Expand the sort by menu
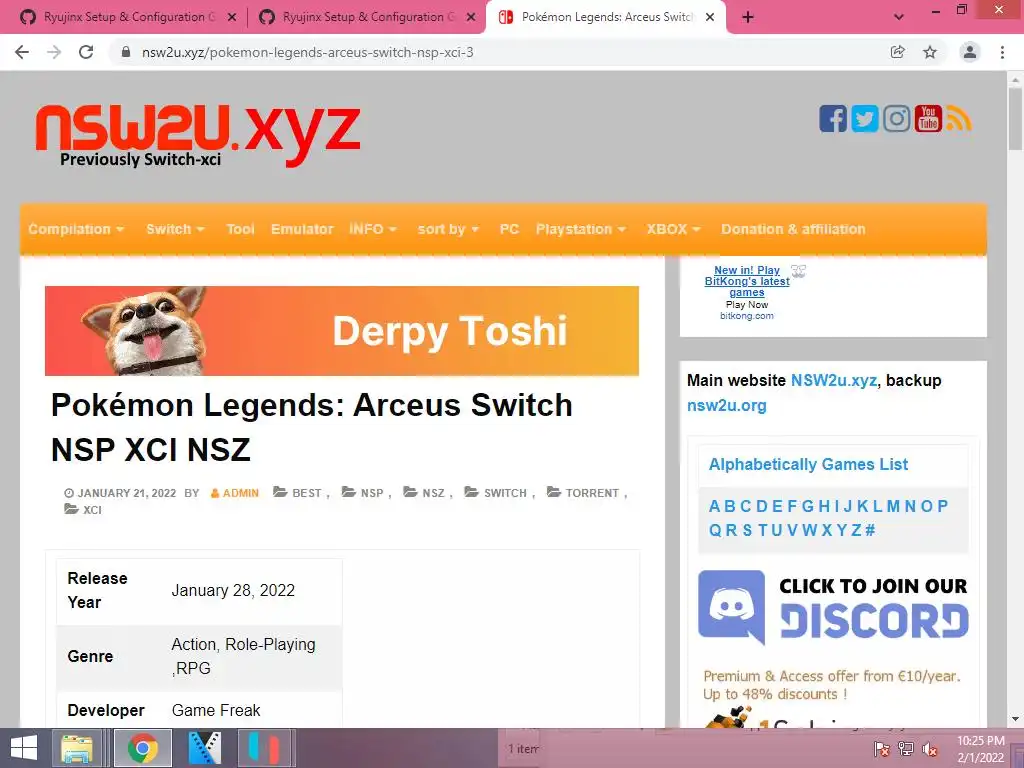This screenshot has height=768, width=1024. pos(449,229)
